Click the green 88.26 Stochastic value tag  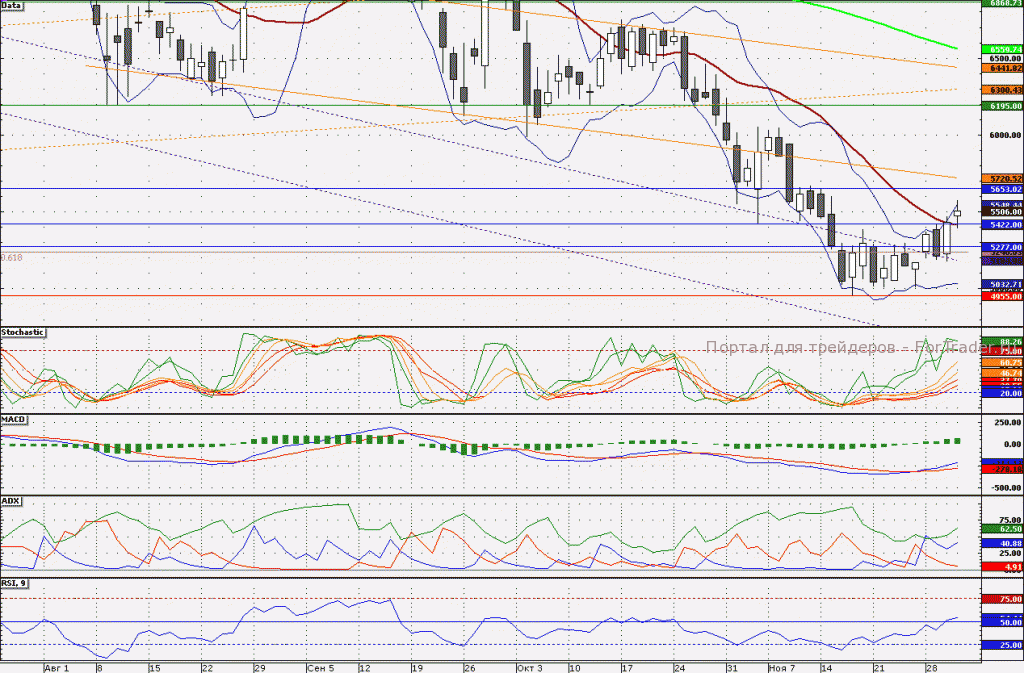pos(1002,341)
